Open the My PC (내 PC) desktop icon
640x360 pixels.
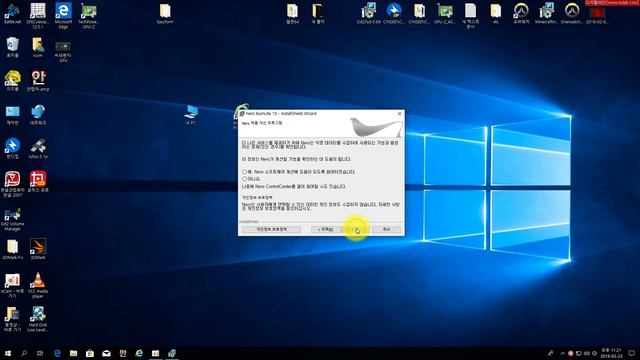[191, 114]
